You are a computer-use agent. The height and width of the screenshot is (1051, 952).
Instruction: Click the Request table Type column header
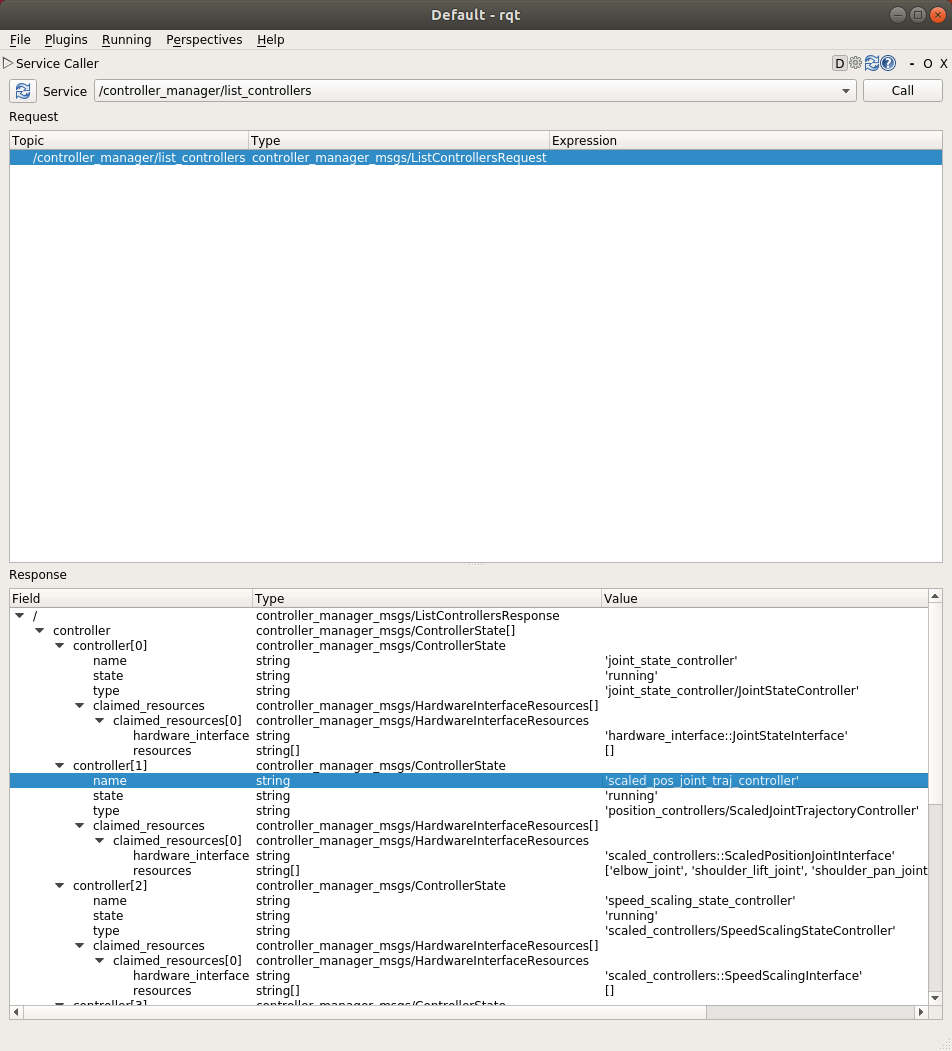pos(399,140)
